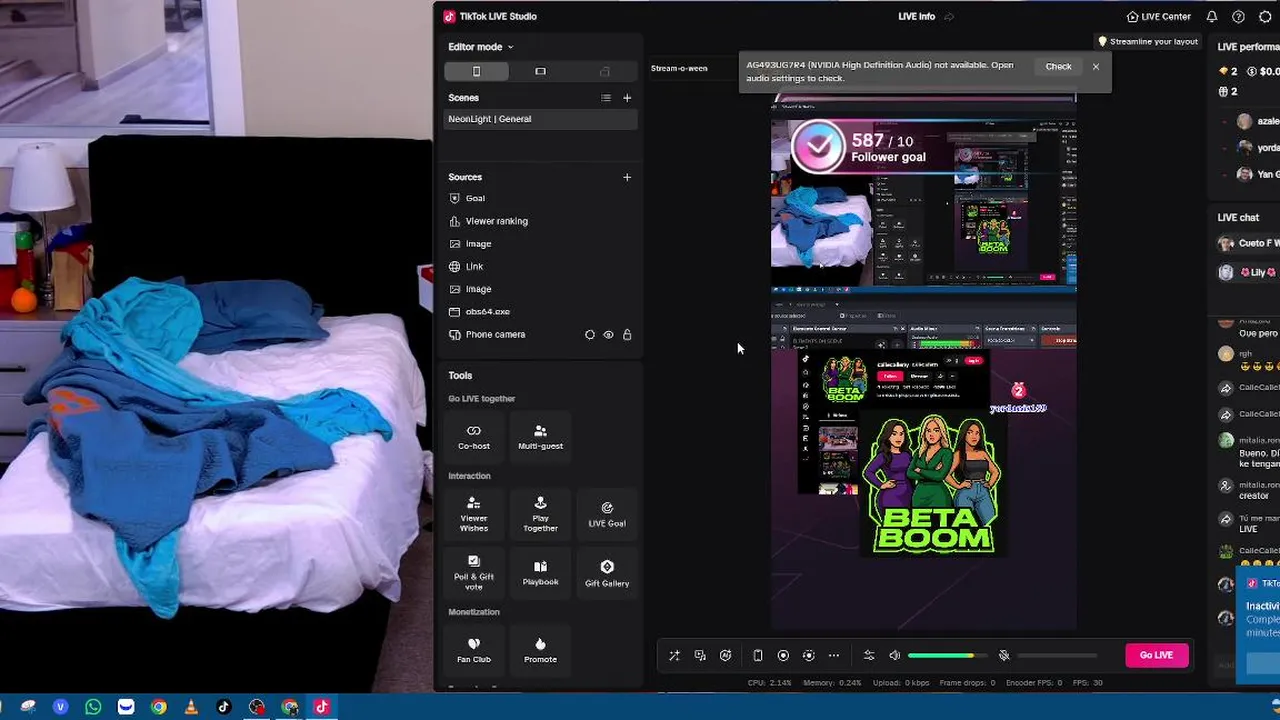Image resolution: width=1280 pixels, height=720 pixels.
Task: Mute the speaker audio icon
Action: 895,656
